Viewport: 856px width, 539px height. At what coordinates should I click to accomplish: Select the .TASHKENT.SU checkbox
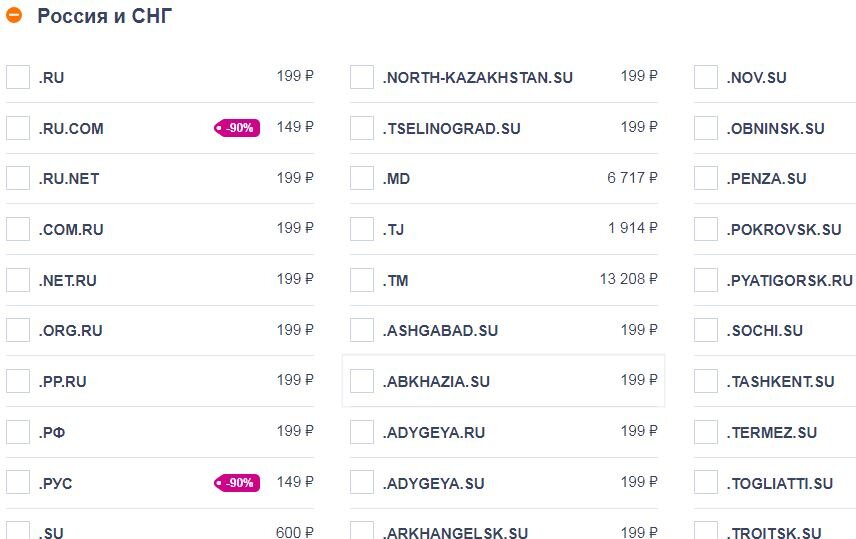pyautogui.click(x=706, y=381)
